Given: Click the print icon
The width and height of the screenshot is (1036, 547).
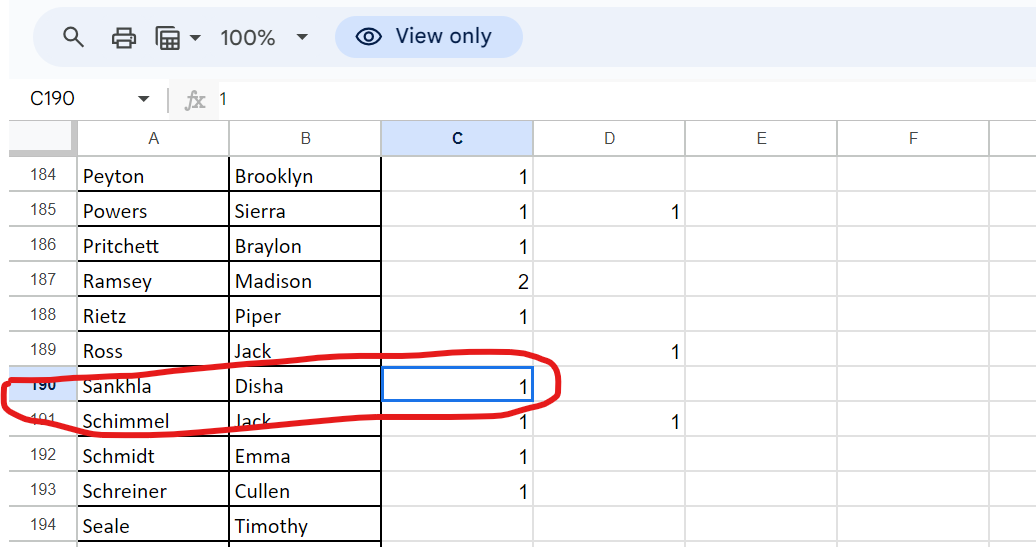Looking at the screenshot, I should tap(124, 38).
